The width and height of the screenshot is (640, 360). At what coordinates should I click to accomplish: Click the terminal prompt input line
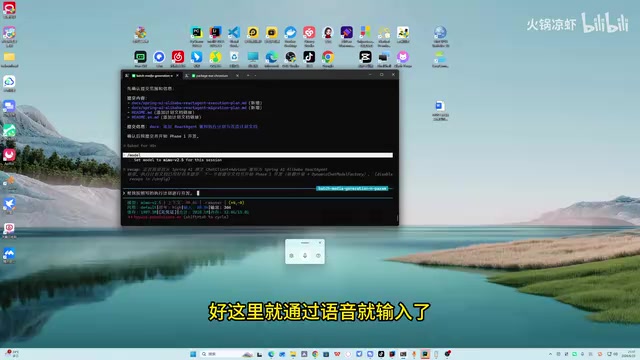[x=258, y=193]
